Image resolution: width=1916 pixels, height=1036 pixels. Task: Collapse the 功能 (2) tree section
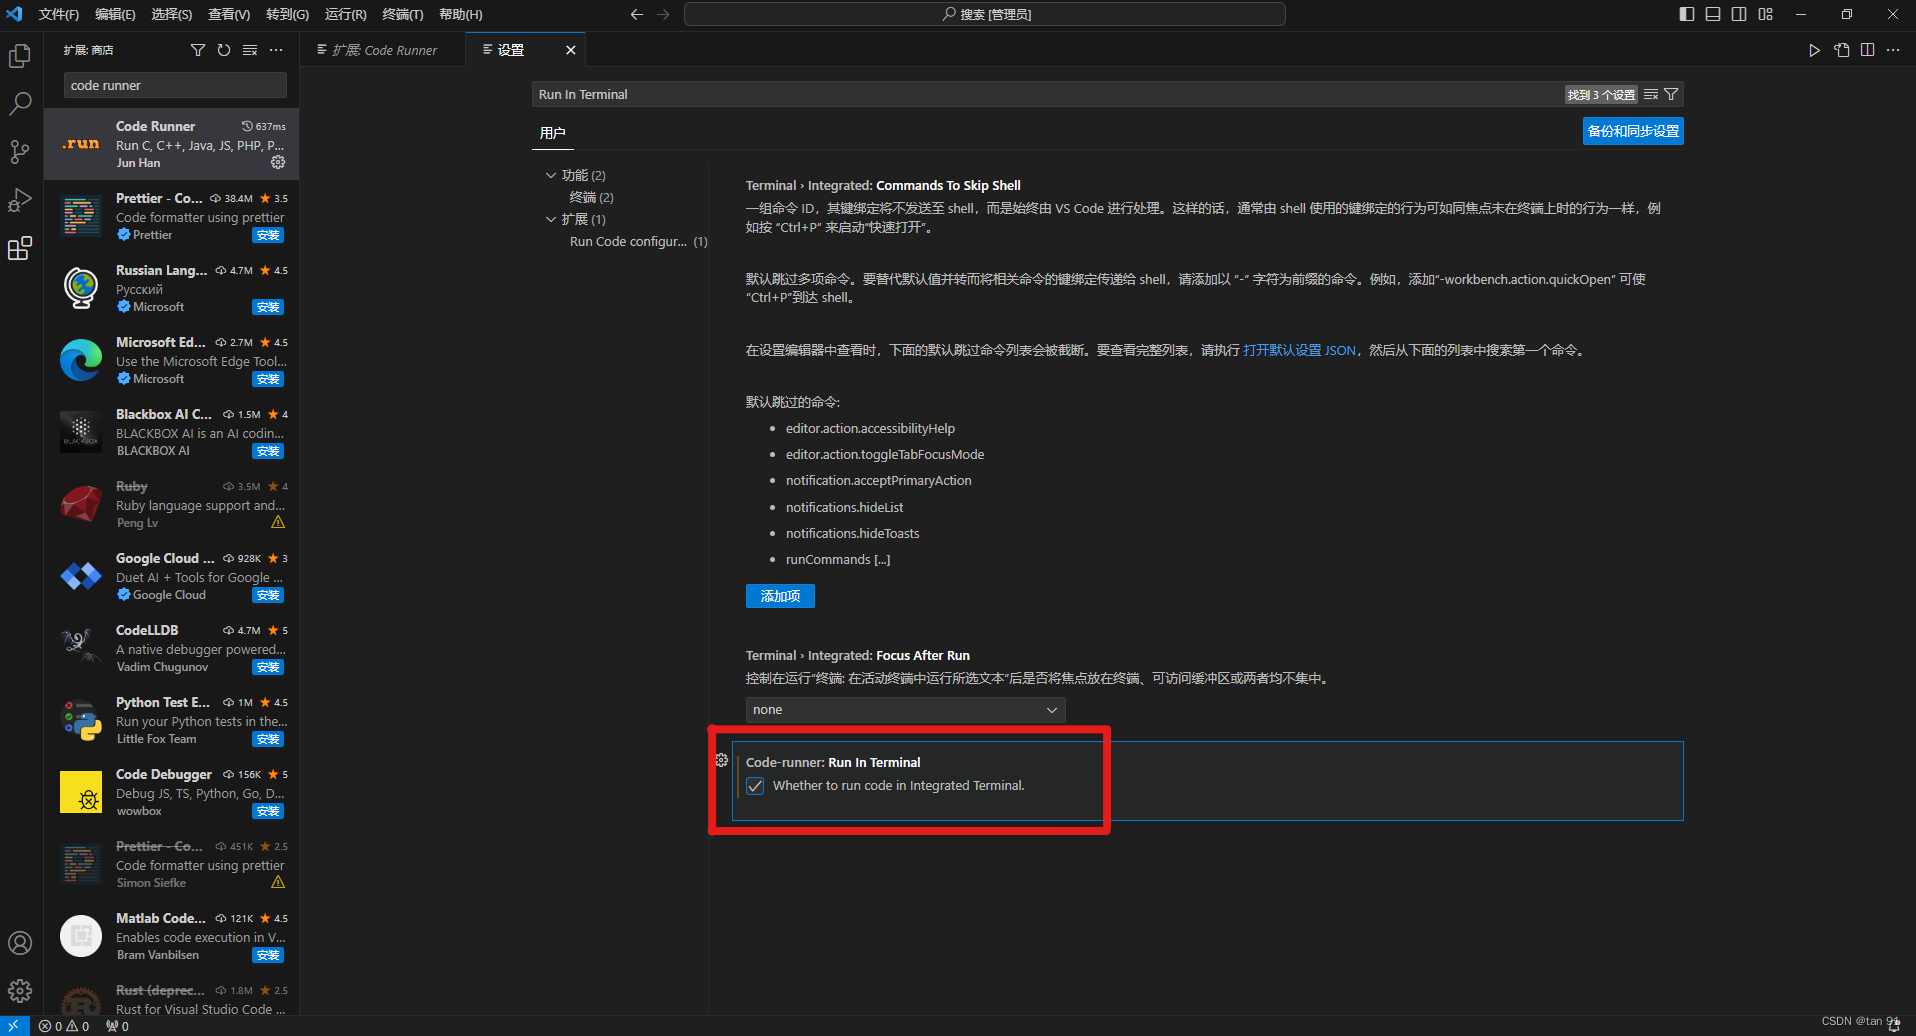[x=551, y=175]
